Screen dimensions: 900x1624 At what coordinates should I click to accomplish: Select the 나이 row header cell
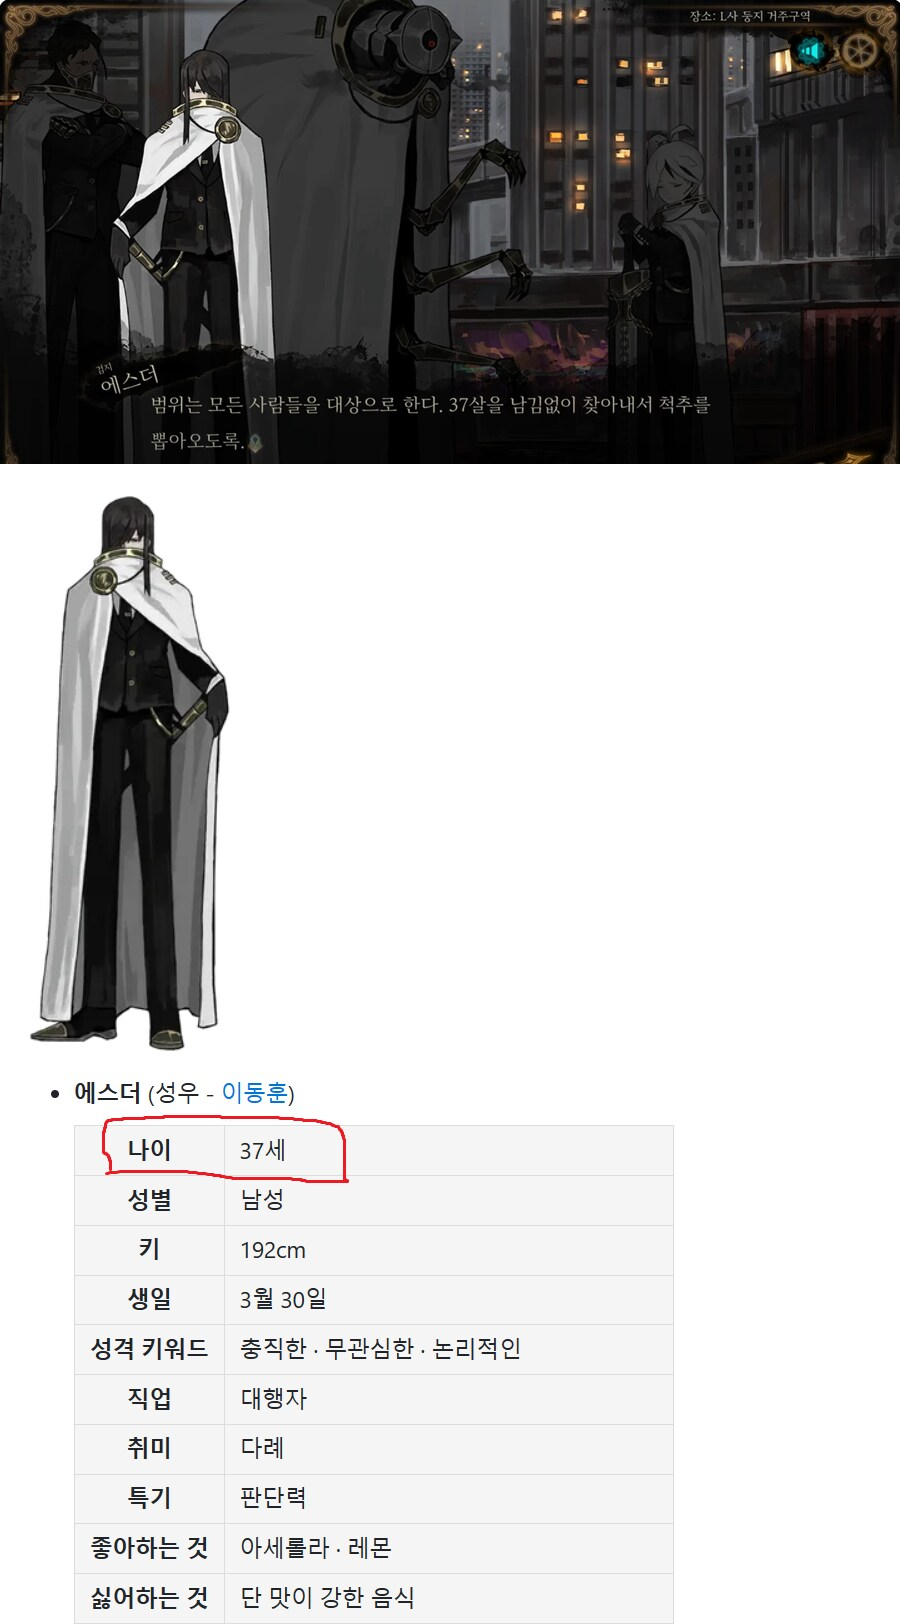coord(150,1151)
